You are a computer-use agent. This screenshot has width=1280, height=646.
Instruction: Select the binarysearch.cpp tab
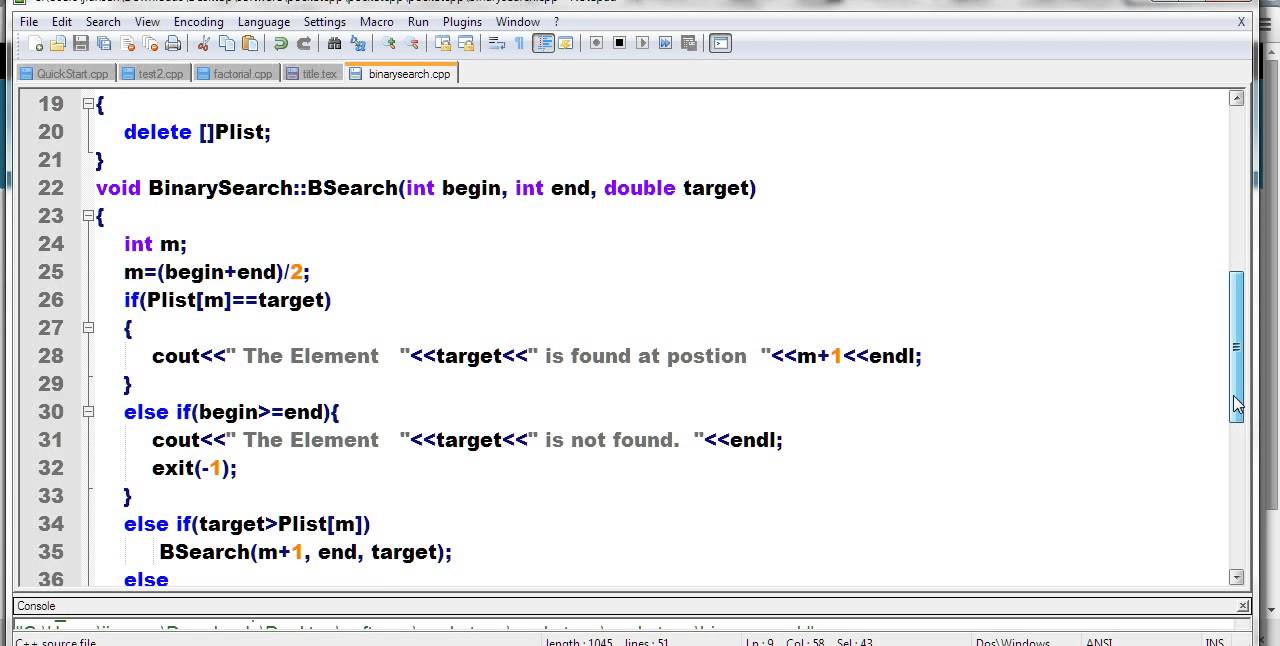pyautogui.click(x=401, y=73)
